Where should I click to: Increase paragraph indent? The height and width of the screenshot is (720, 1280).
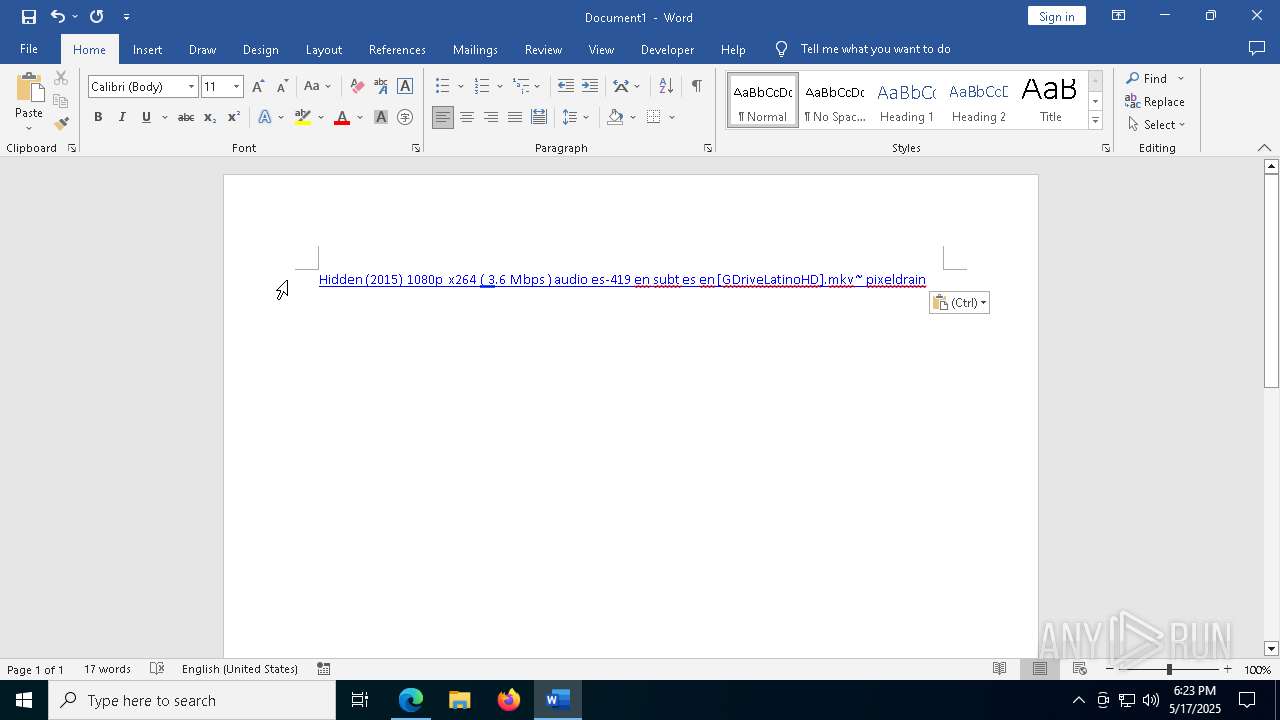[590, 87]
